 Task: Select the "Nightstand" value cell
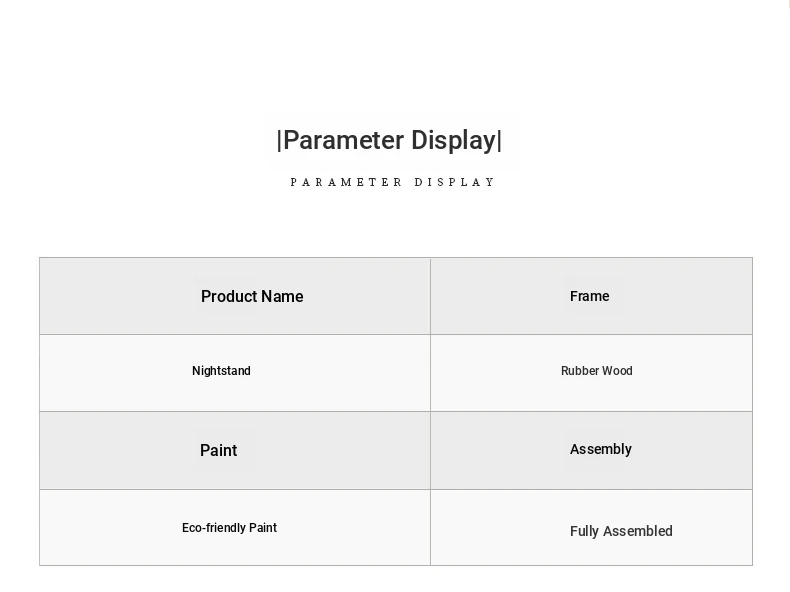point(221,371)
